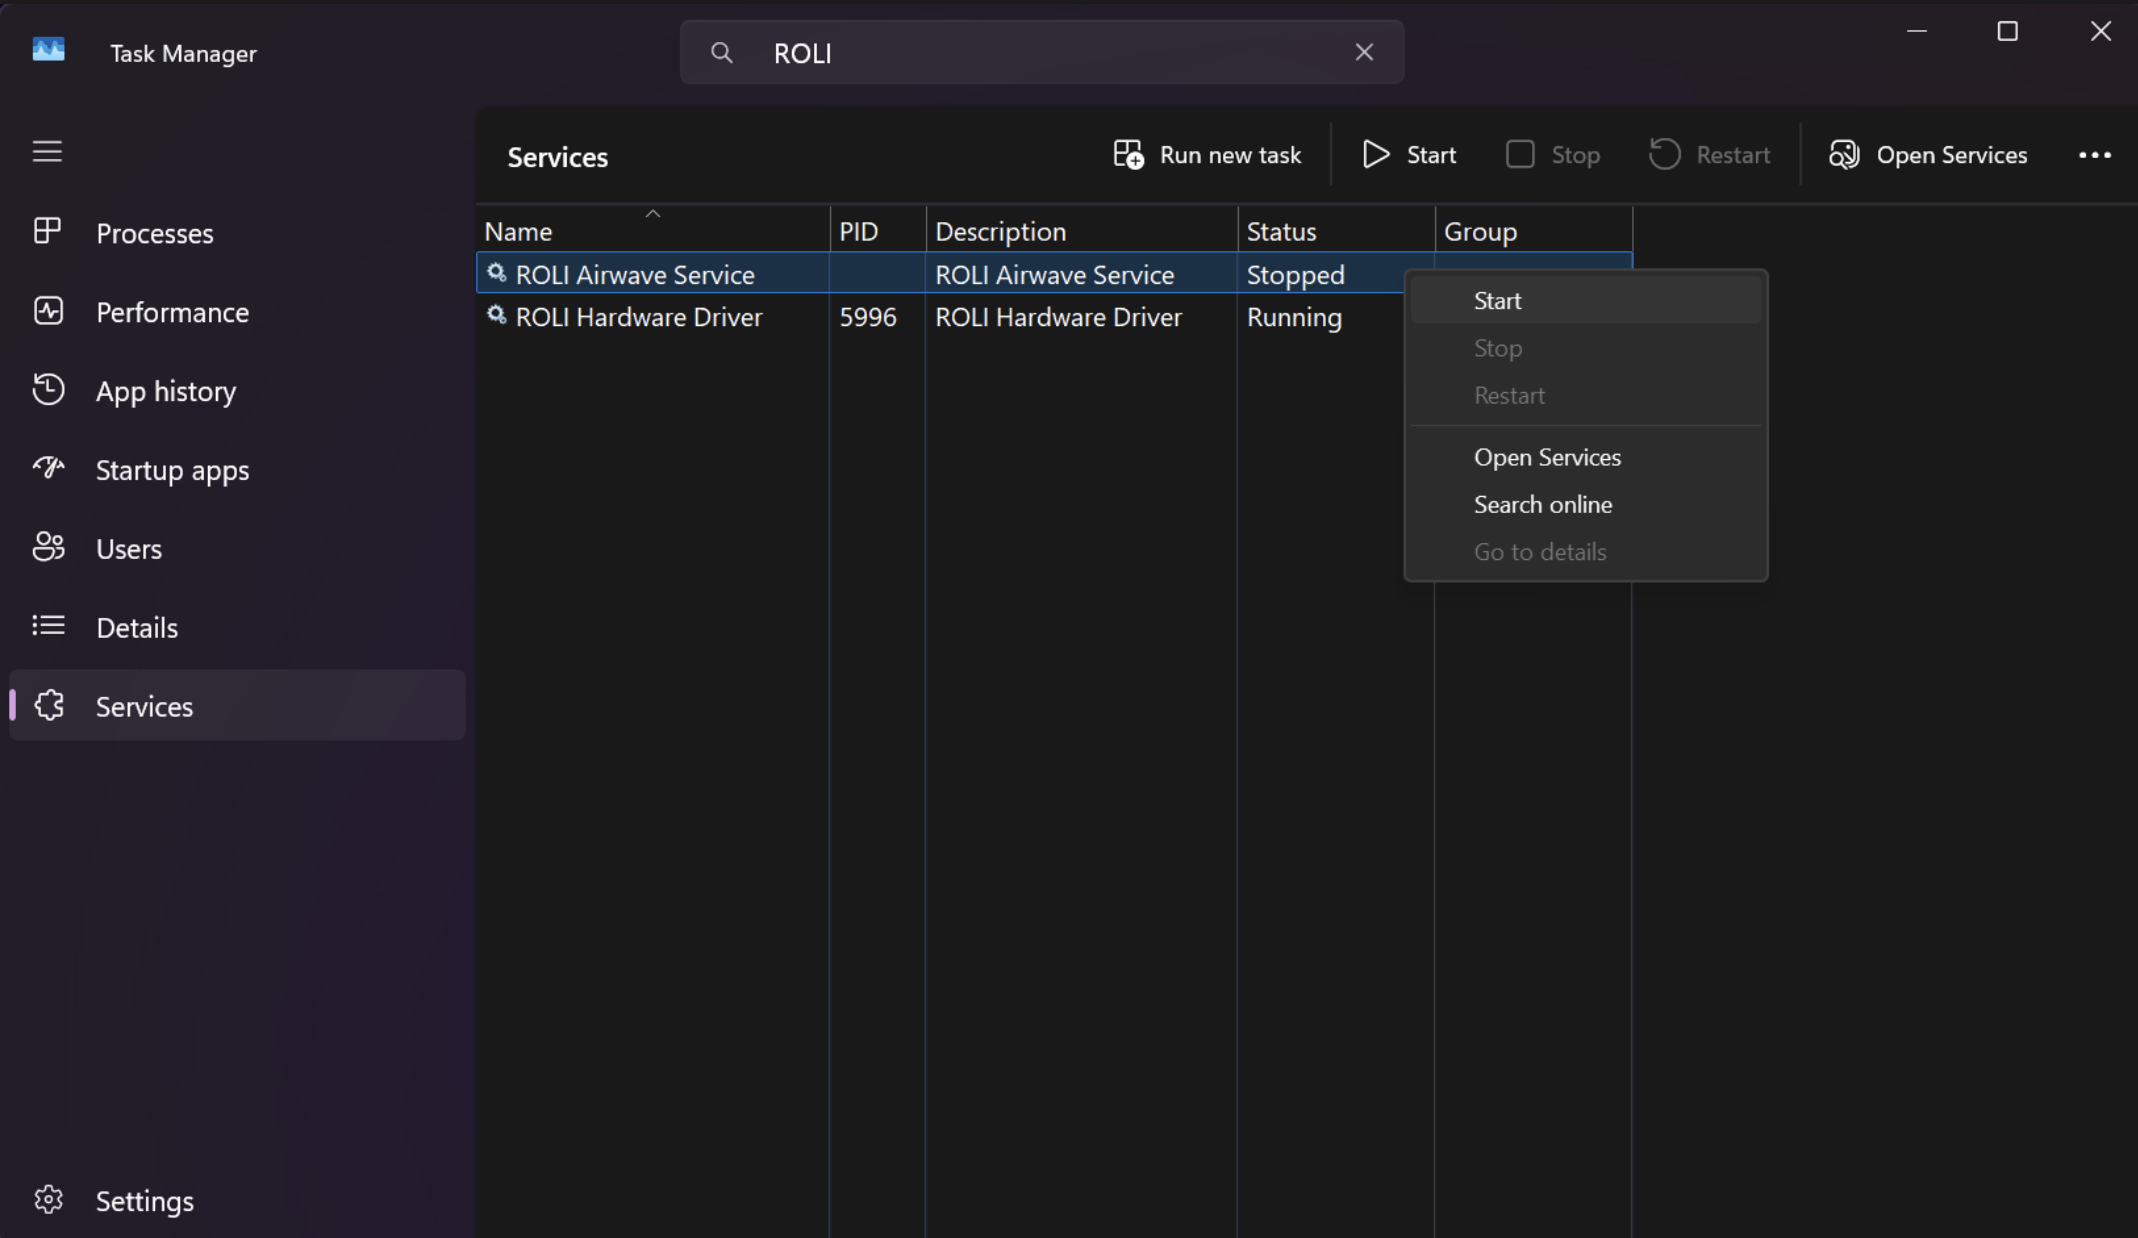Click inside the ROLI search field
Screen dimensions: 2138x1238
(1040, 53)
